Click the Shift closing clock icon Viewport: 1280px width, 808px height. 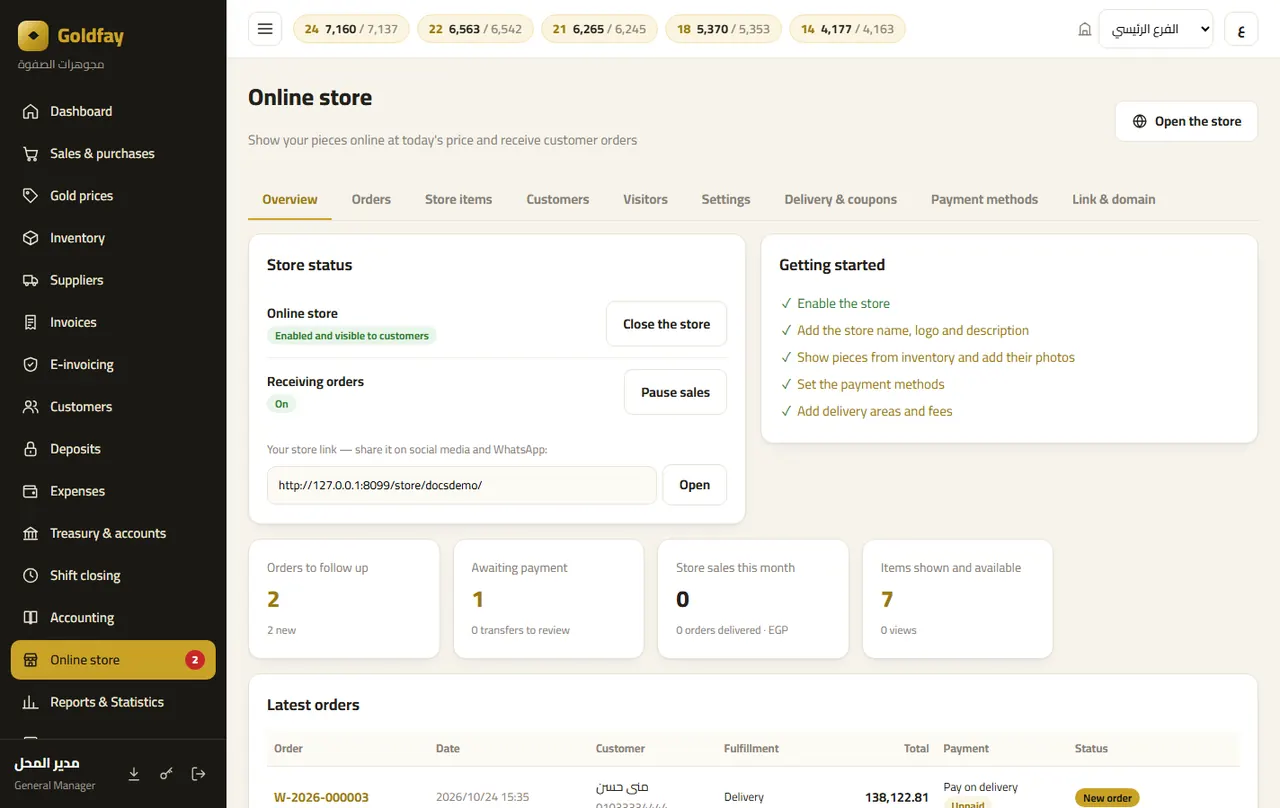point(31,576)
